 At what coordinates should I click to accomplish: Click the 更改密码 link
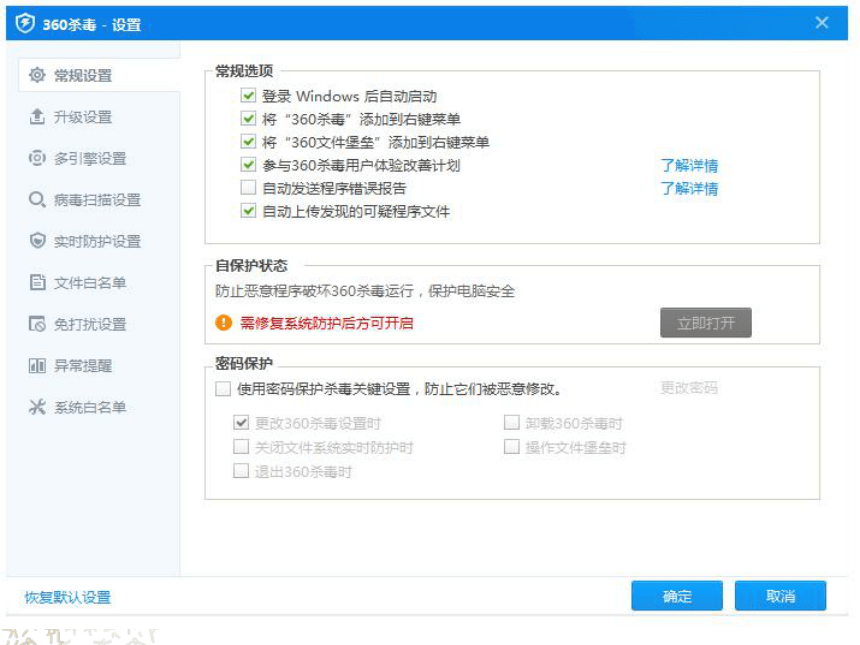(x=688, y=388)
